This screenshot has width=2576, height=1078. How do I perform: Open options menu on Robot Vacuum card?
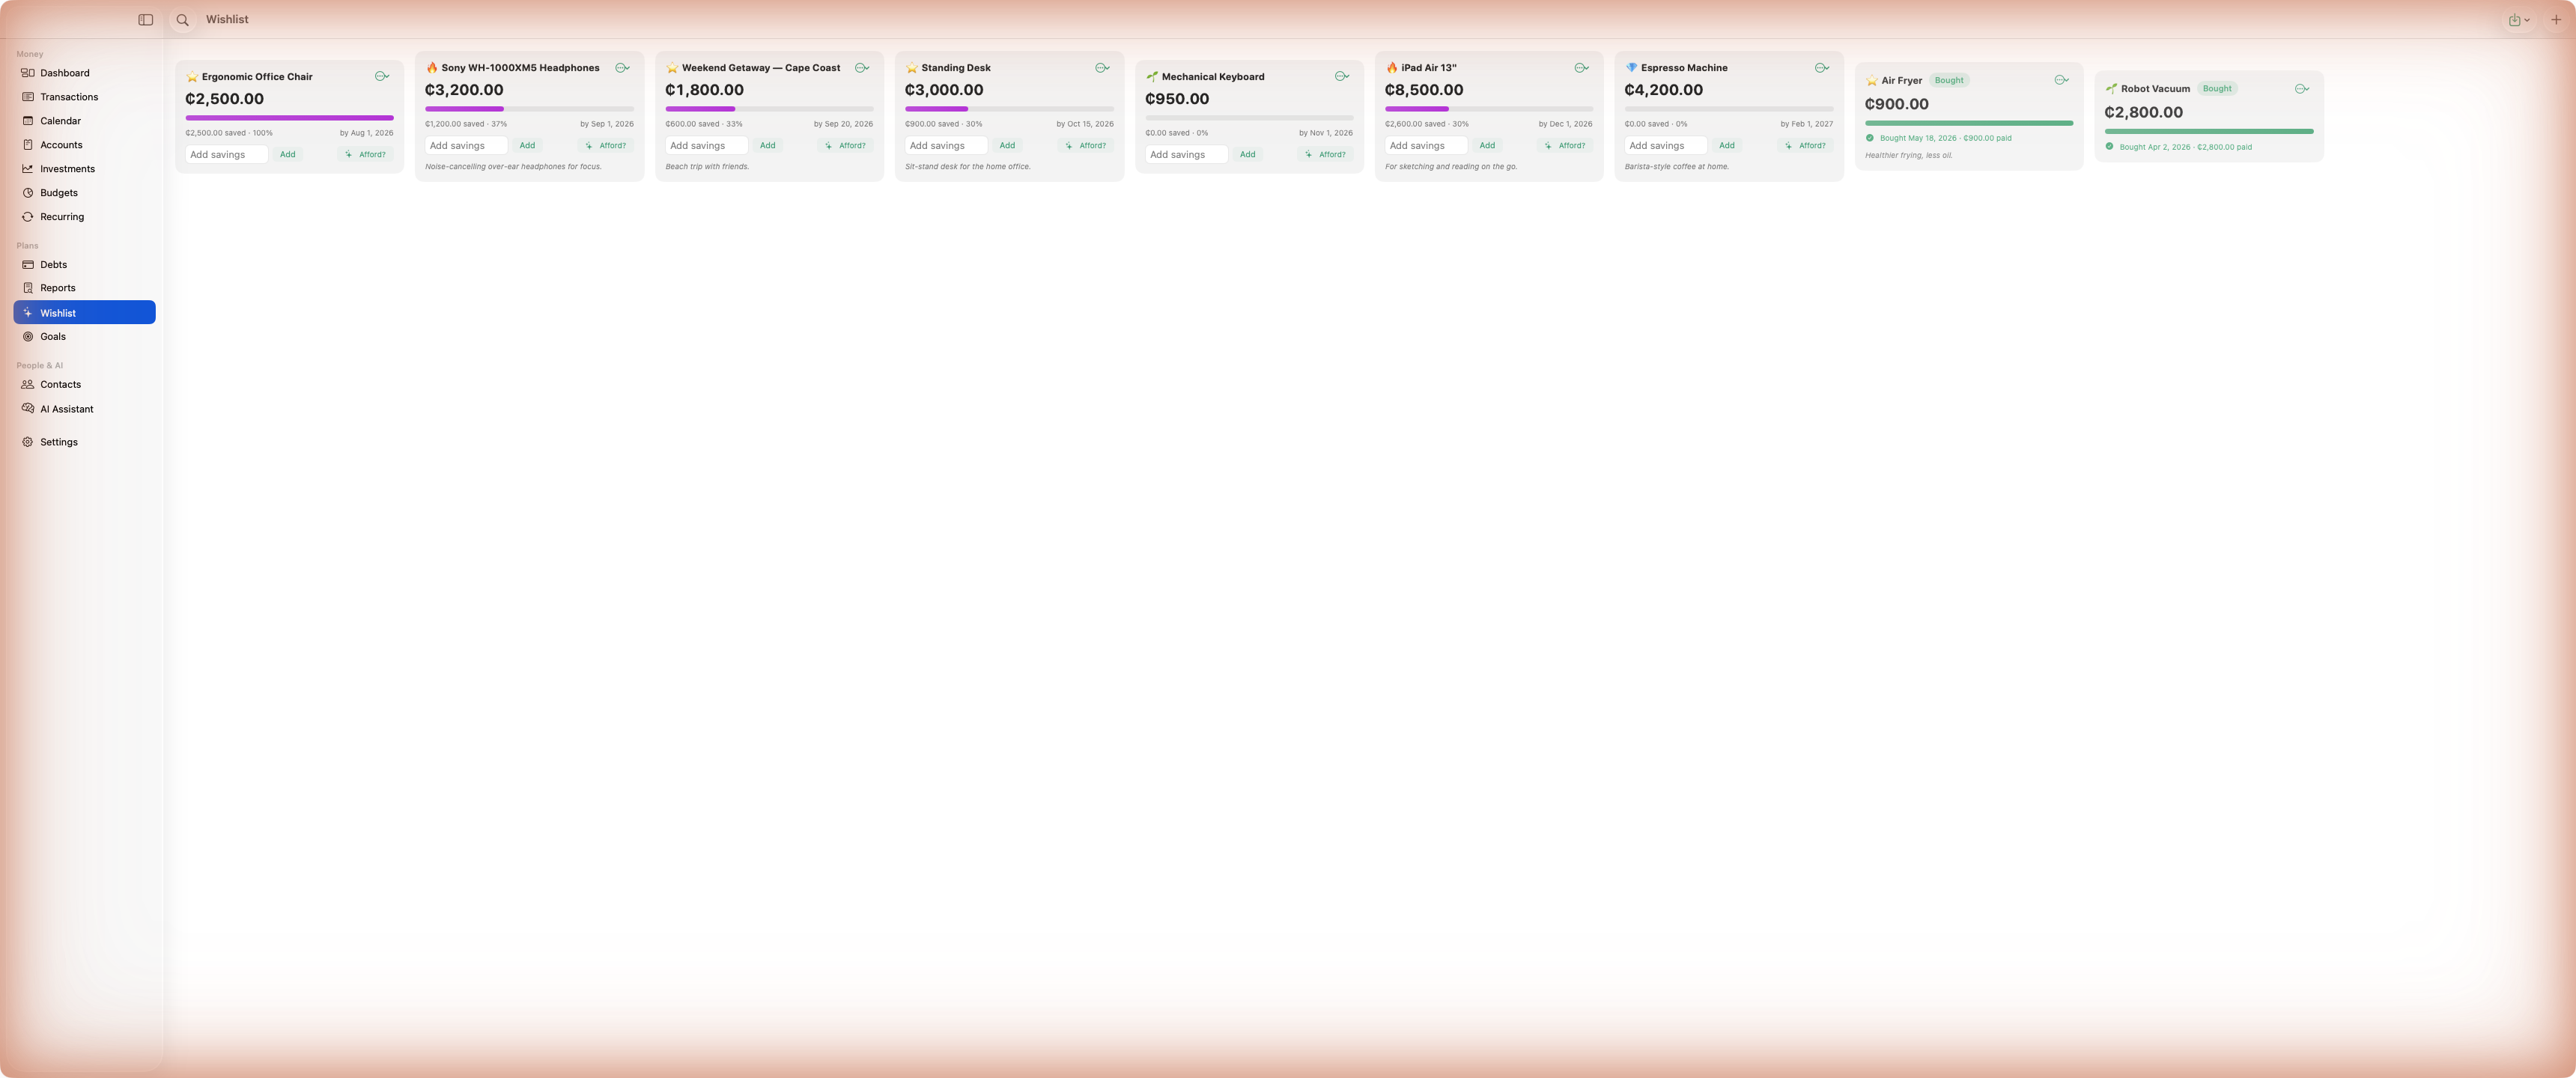[2301, 89]
